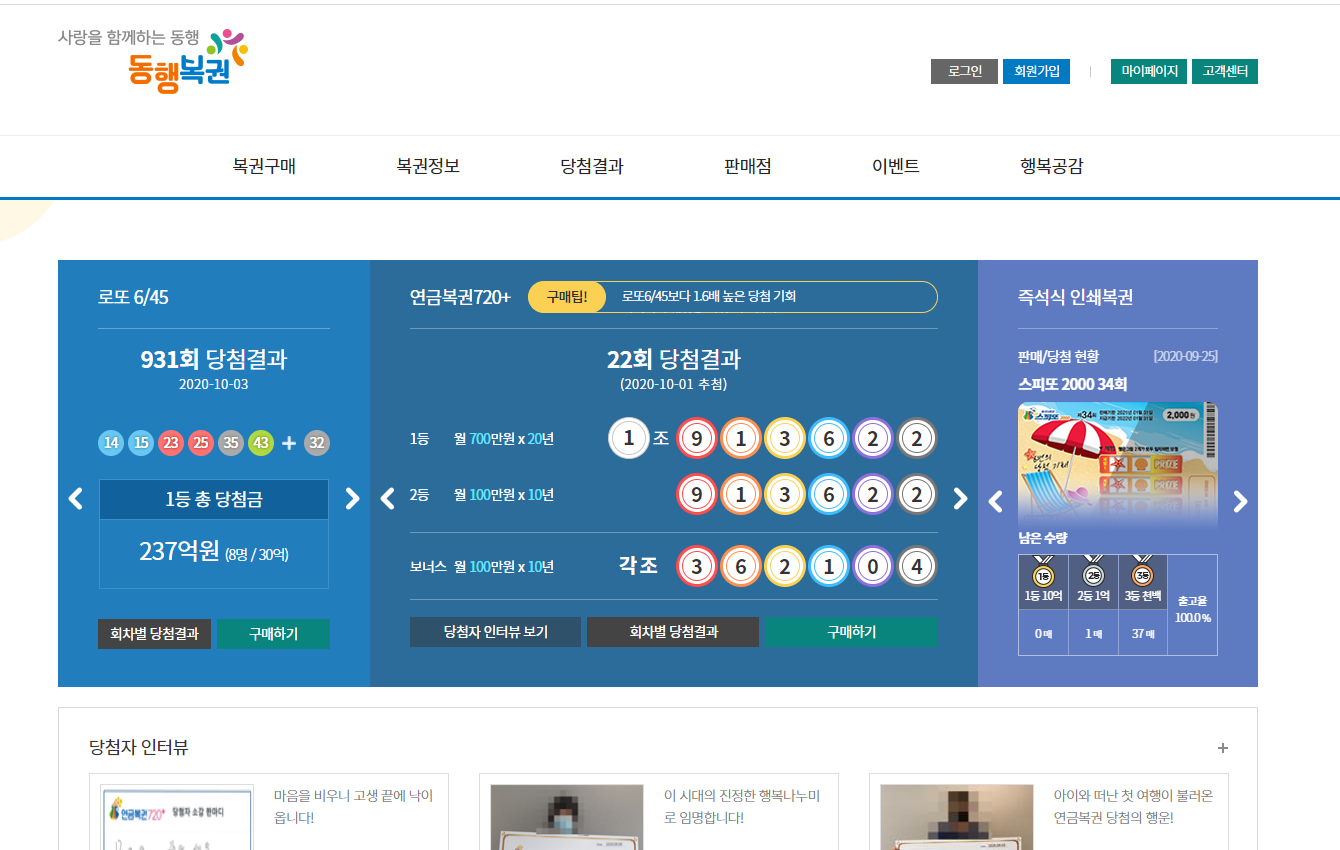
Task: Click the 1등 10억 medal icon
Action: [x=1043, y=574]
